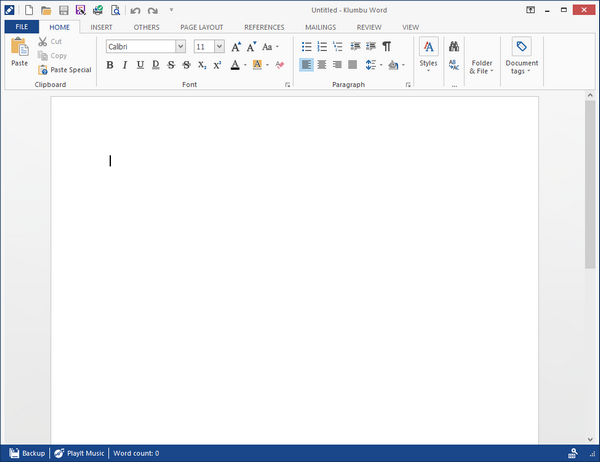
Task: Click the Backup button in status bar
Action: coord(27,453)
